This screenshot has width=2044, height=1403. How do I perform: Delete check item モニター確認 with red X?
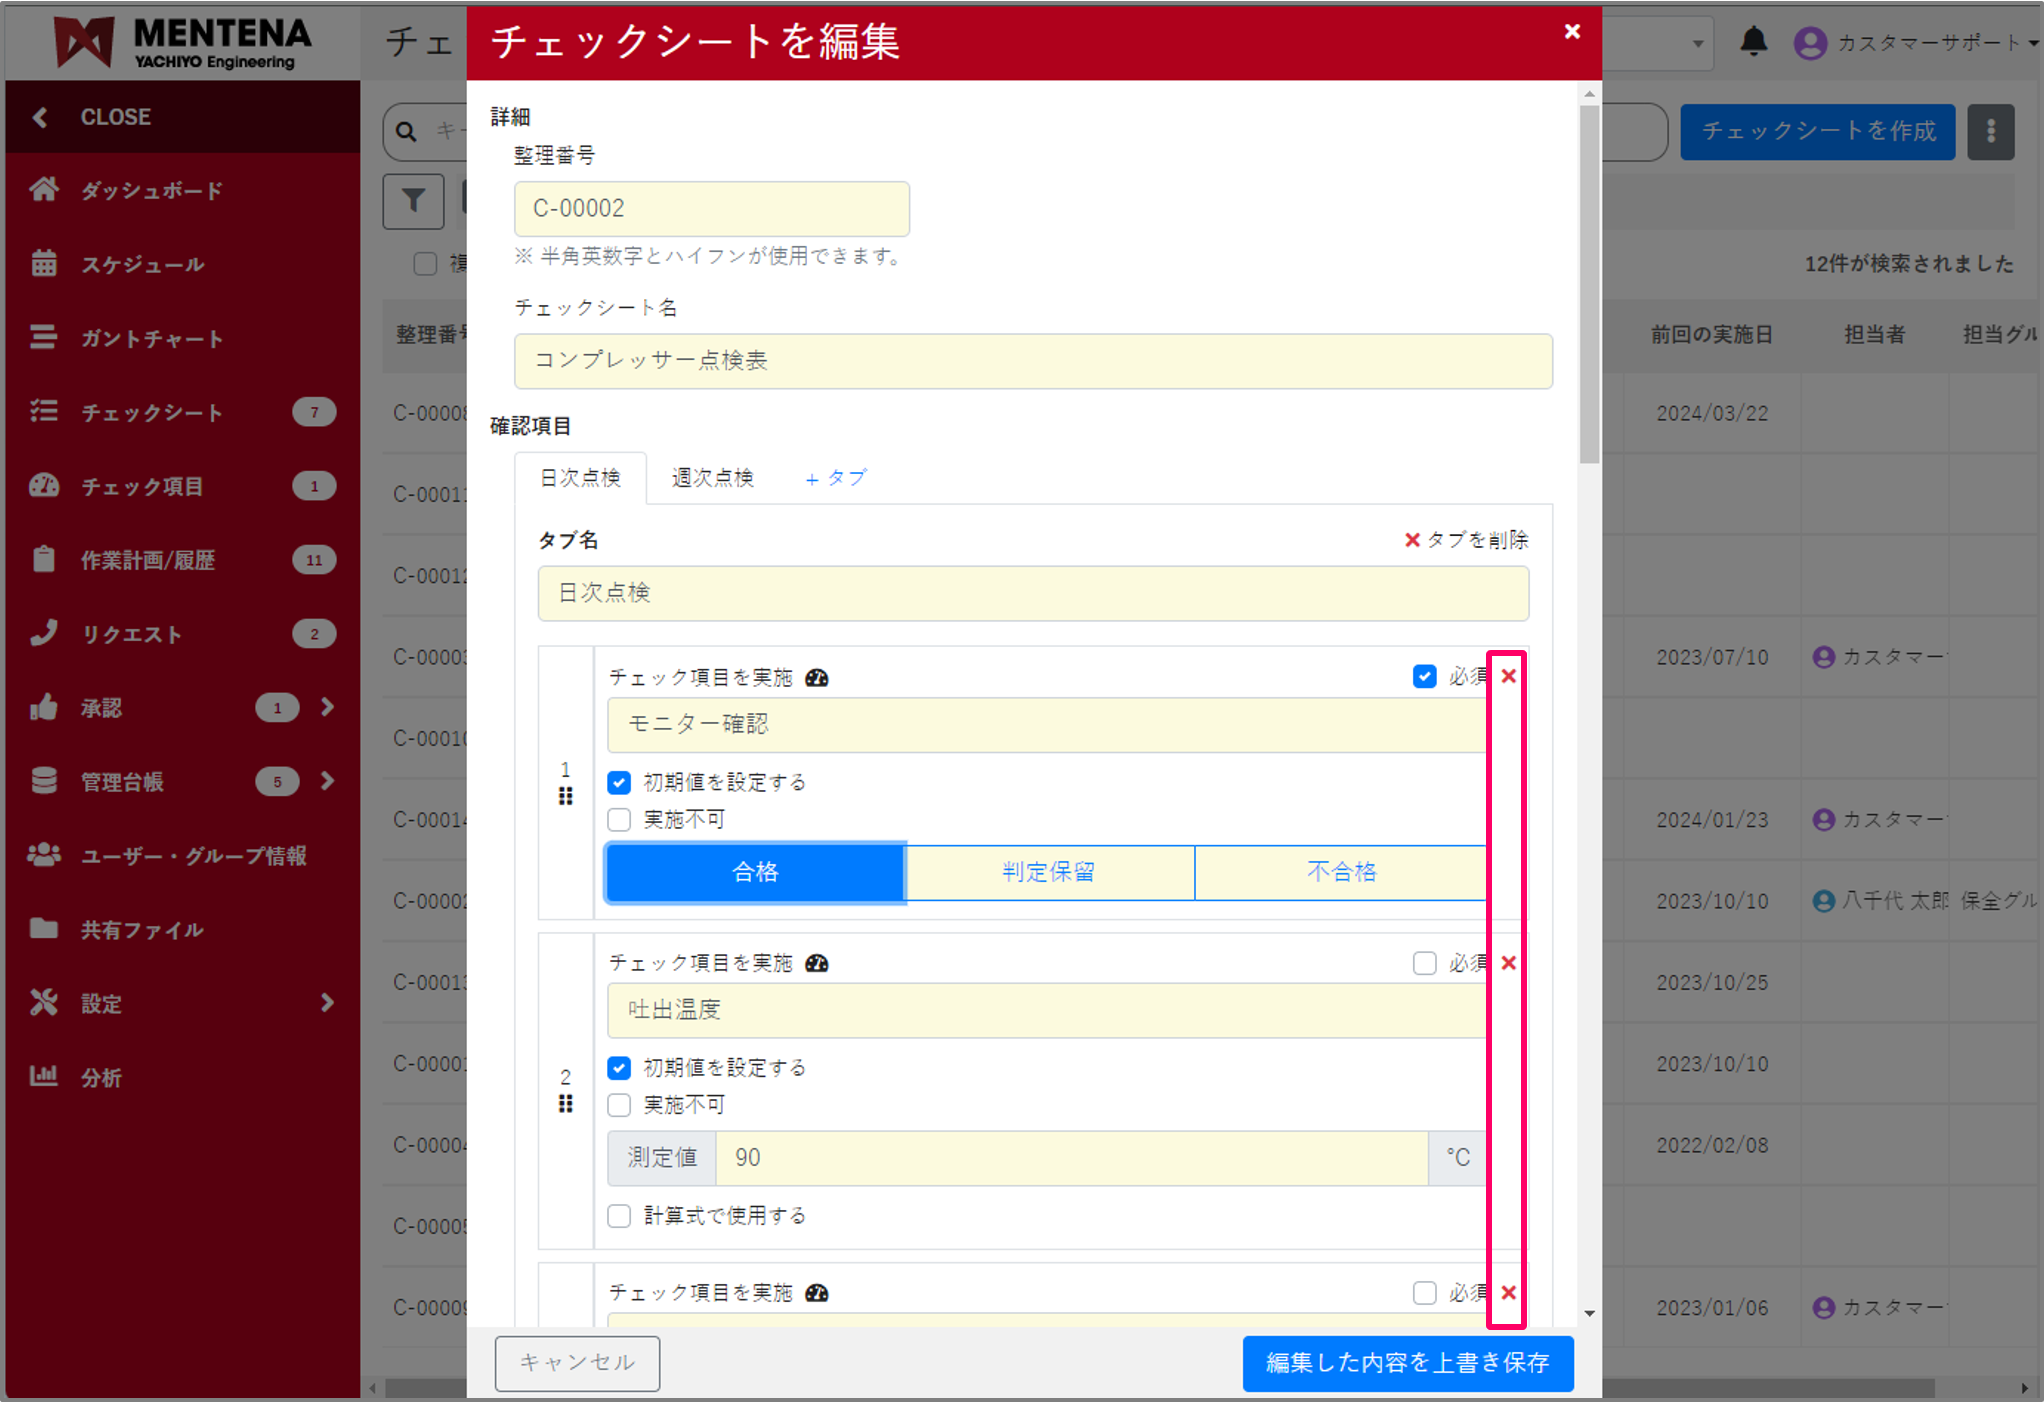[1508, 677]
